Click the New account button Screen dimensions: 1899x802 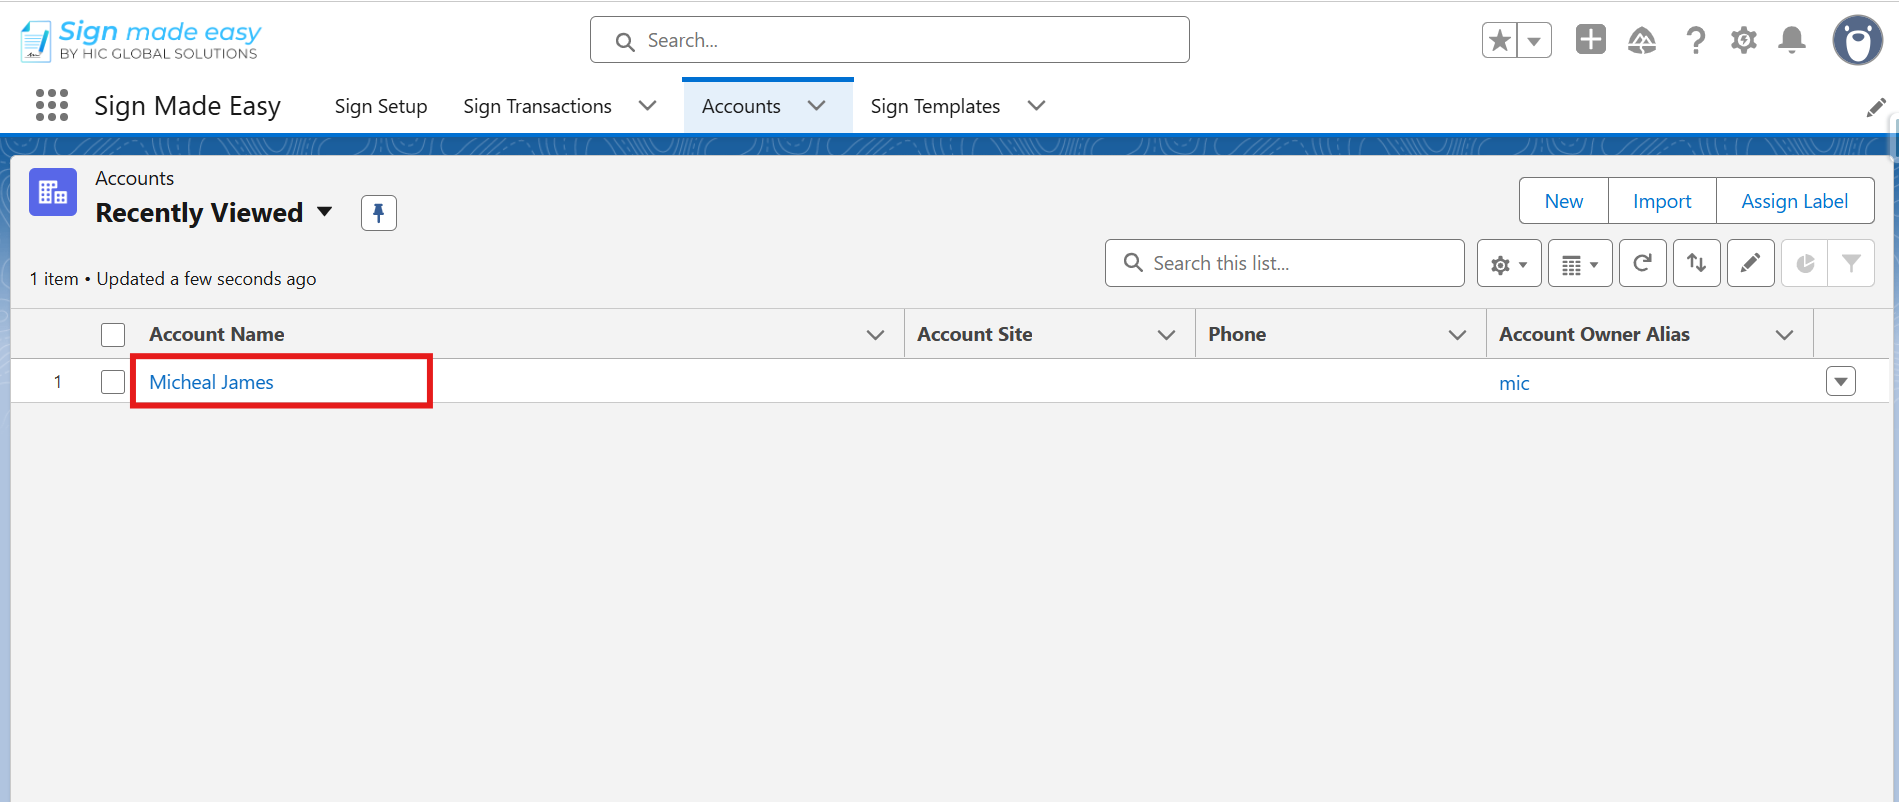click(x=1564, y=201)
